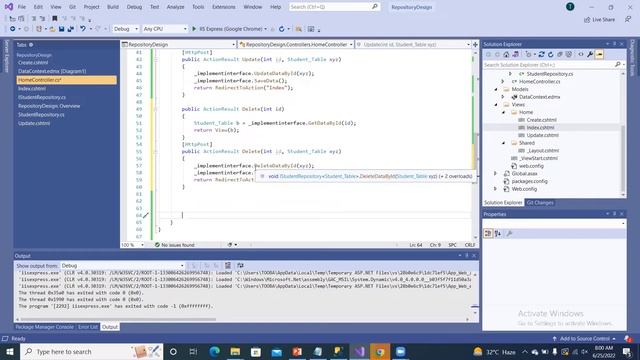Open the Any CPU platform dropdown
Image resolution: width=640 pixels, height=360 pixels.
[x=164, y=29]
